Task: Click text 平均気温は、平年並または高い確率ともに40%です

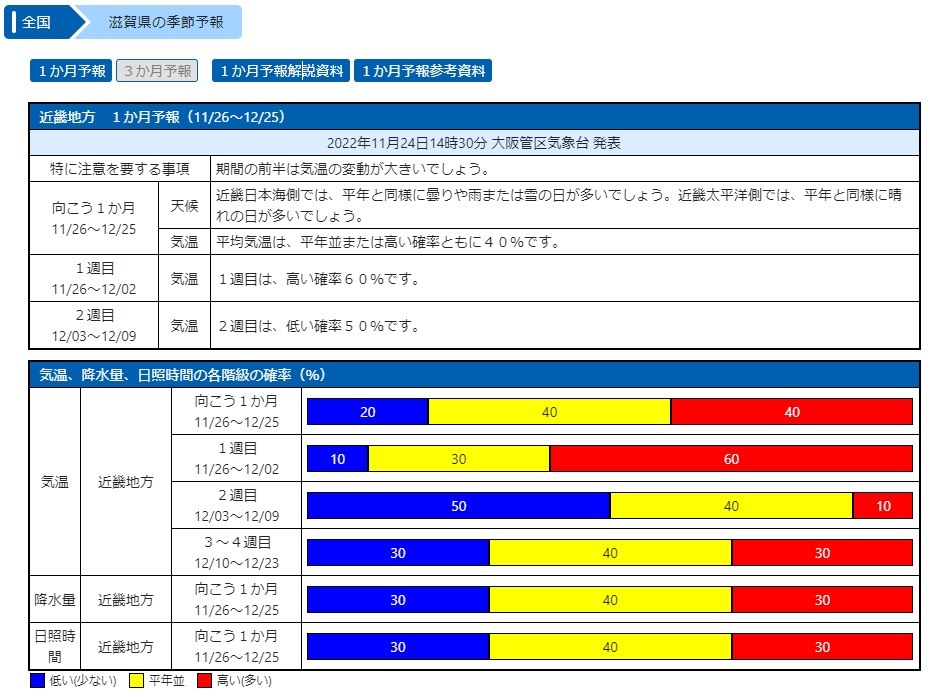Action: (387, 242)
